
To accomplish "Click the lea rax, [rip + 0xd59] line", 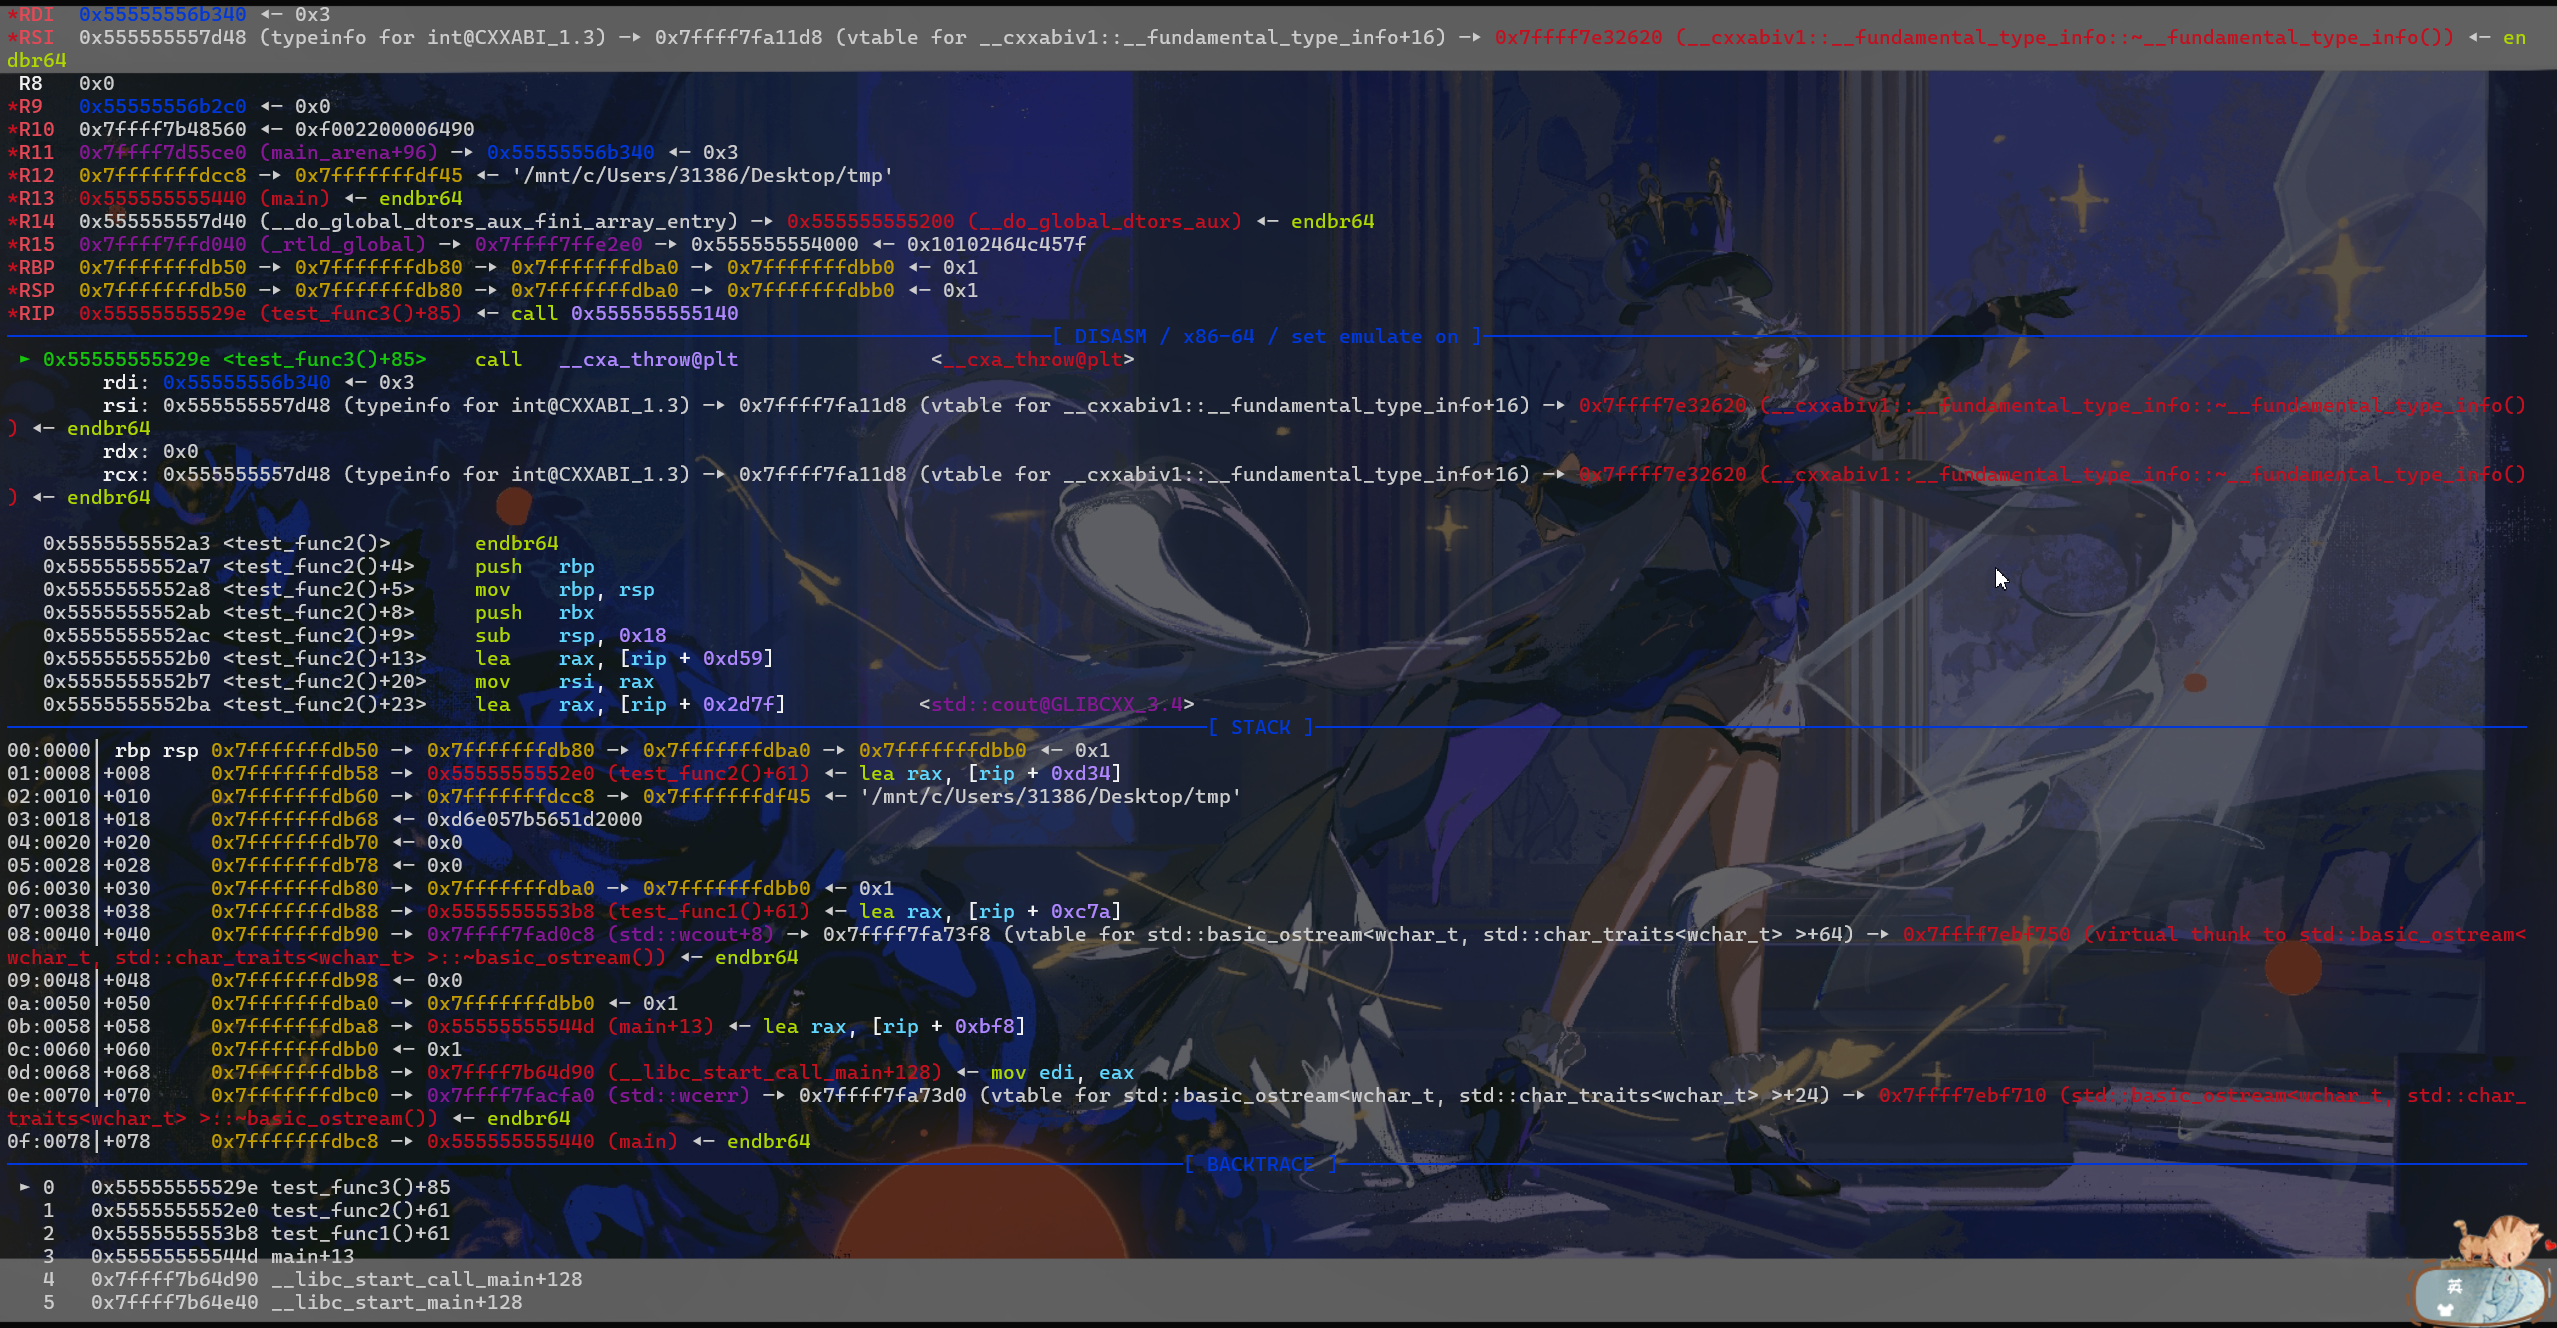I will (408, 658).
